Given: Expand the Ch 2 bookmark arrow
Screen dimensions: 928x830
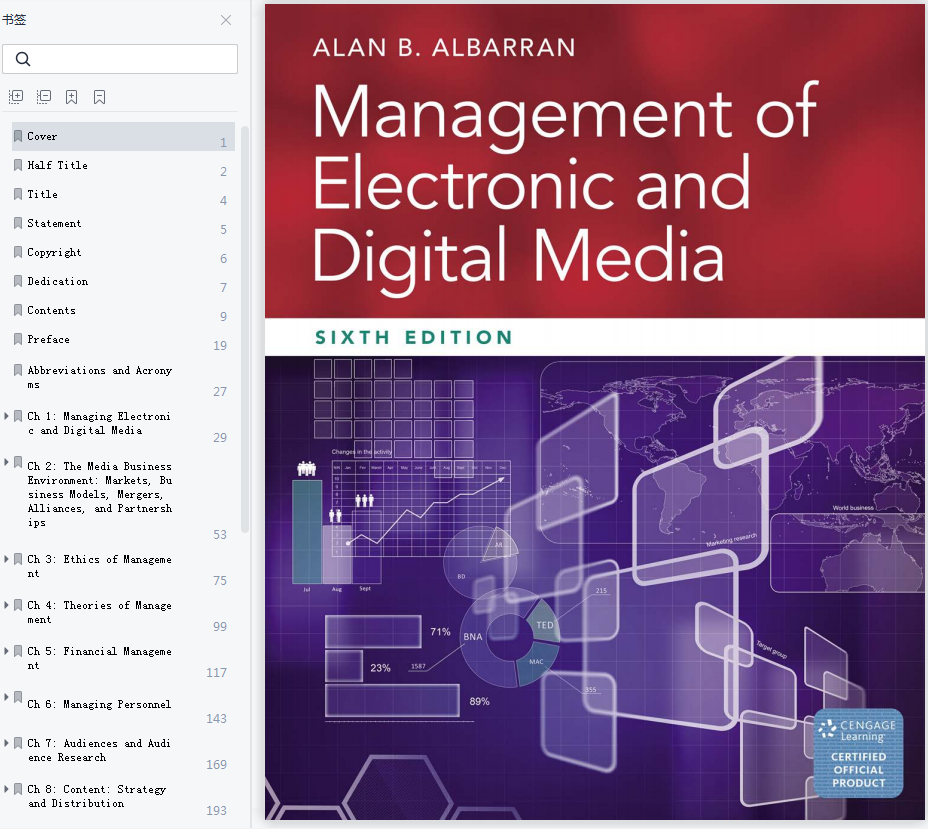Looking at the screenshot, I should tap(6, 462).
